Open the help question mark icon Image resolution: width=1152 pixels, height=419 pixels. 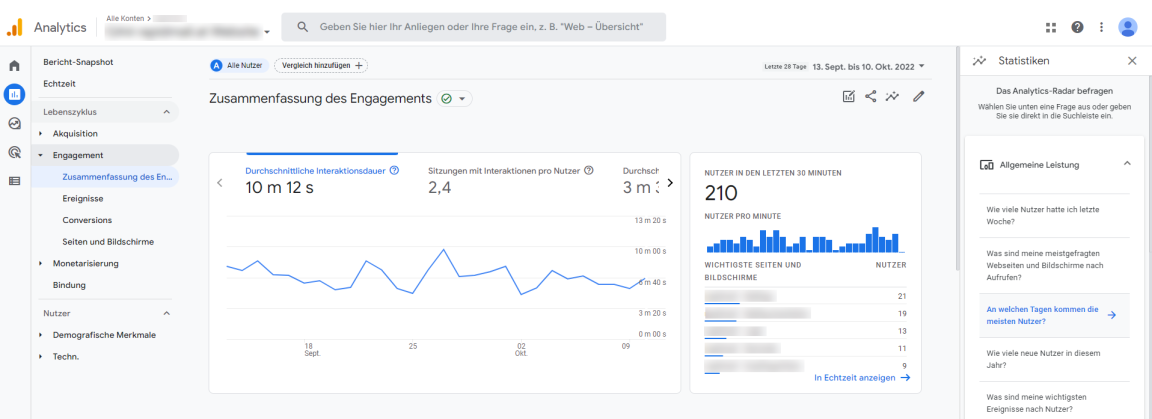[x=1077, y=27]
